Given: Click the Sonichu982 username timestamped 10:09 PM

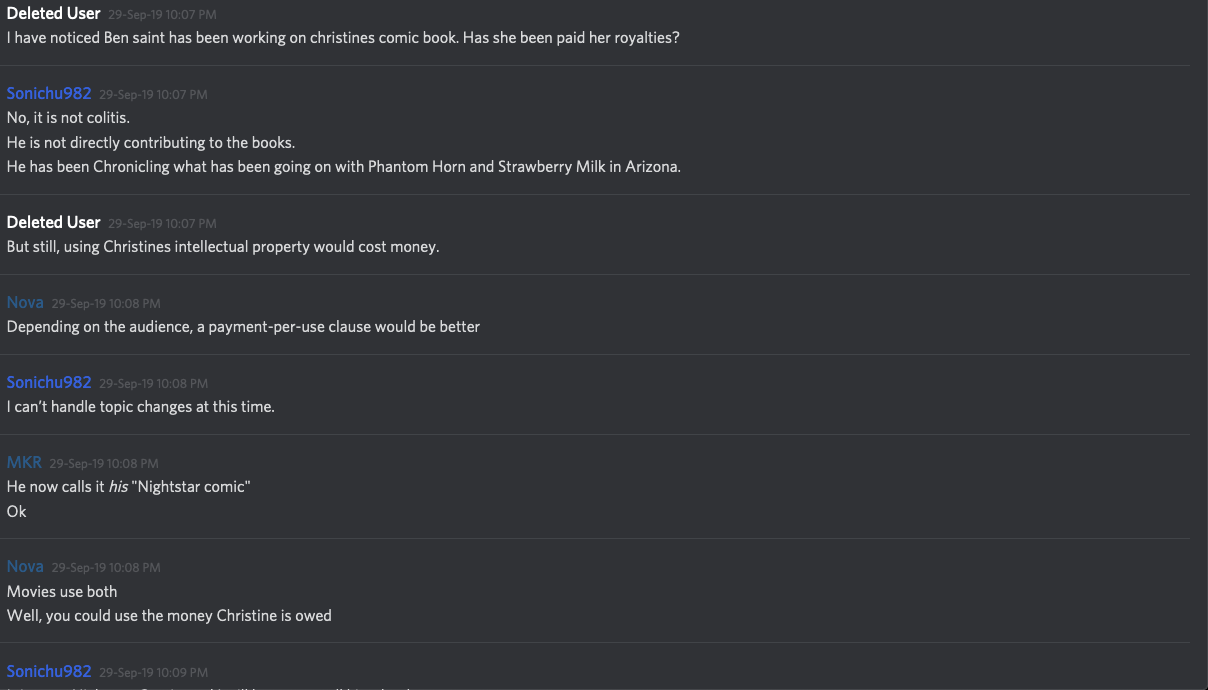Looking at the screenshot, I should point(49,671).
